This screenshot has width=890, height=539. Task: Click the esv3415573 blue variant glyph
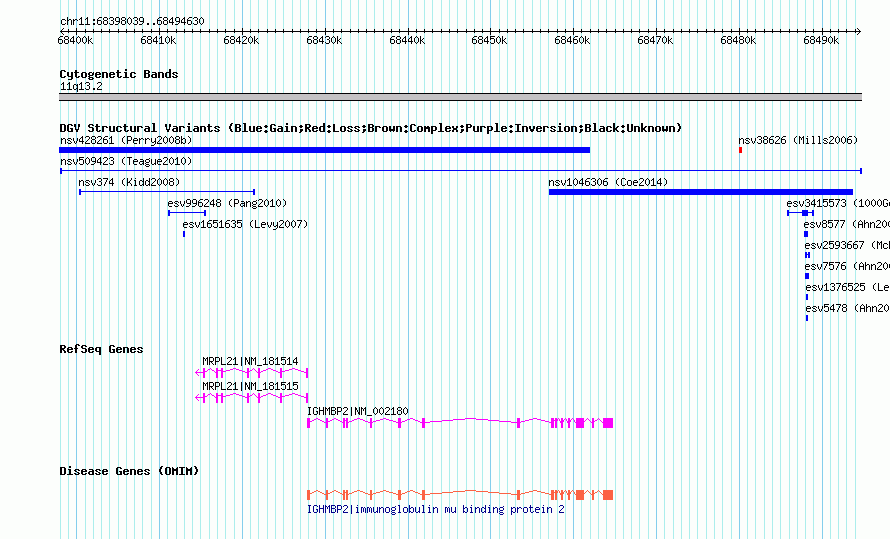click(800, 213)
